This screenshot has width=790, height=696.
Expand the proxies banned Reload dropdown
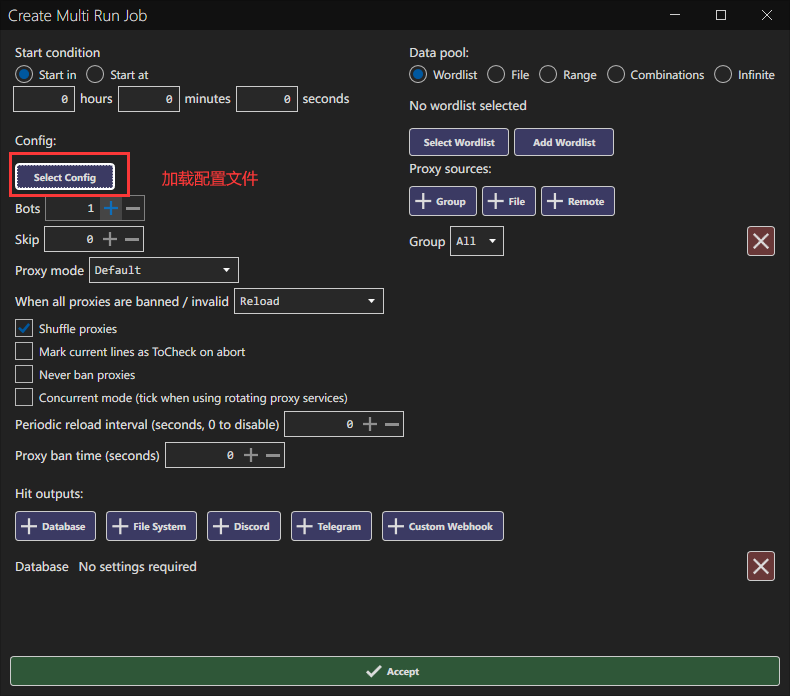click(x=308, y=301)
